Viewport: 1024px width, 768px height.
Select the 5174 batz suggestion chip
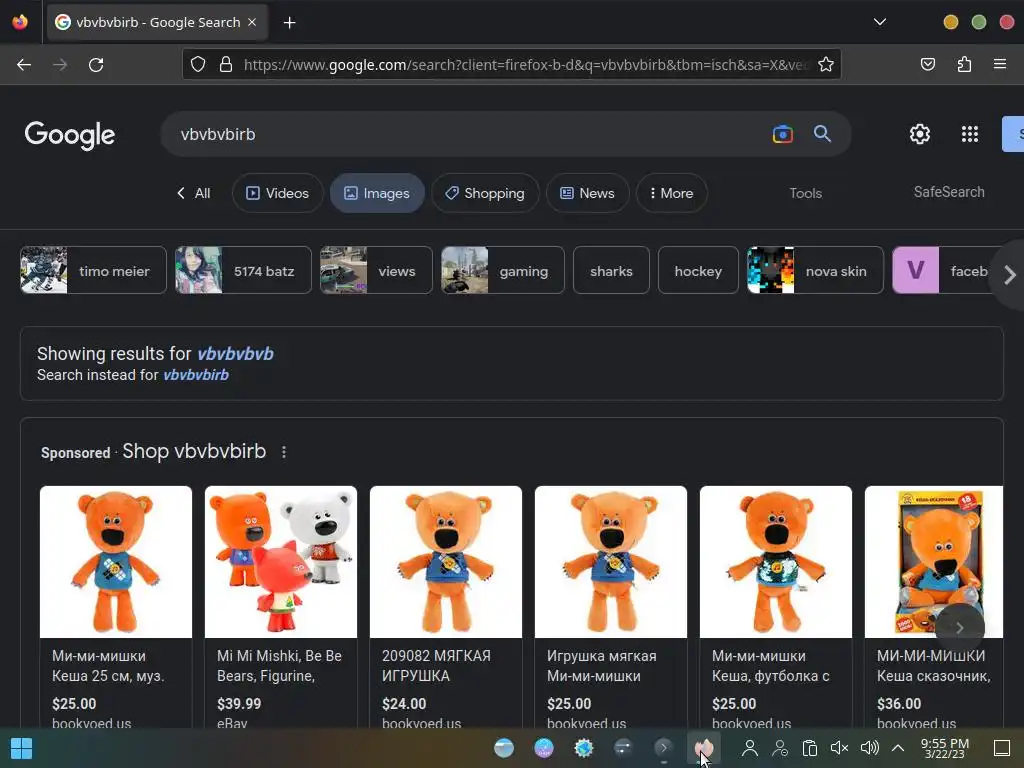(x=244, y=270)
